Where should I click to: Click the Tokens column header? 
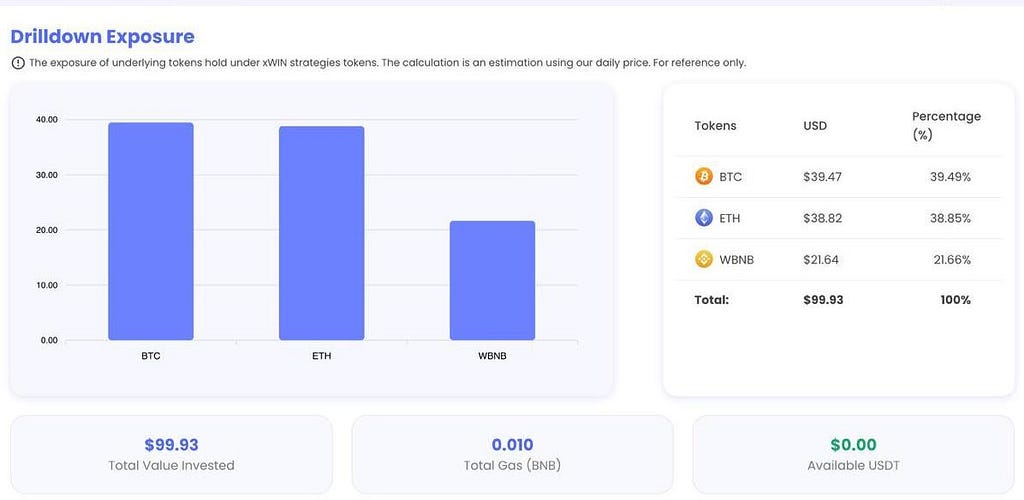[x=715, y=125]
